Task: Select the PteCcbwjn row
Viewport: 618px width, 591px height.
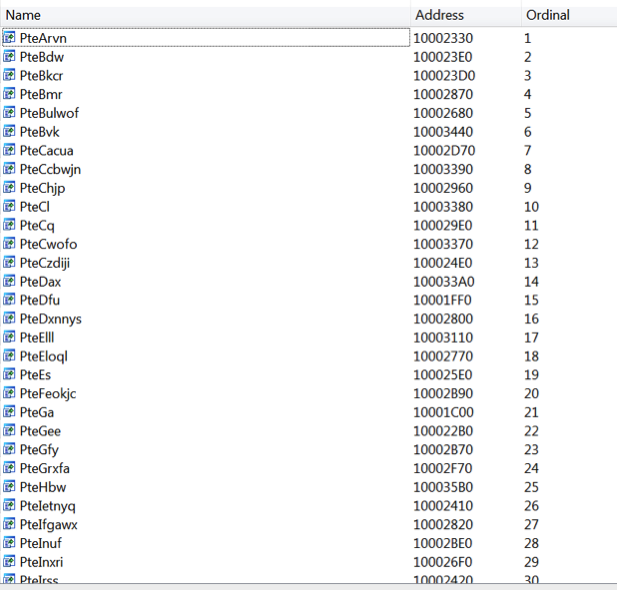Action: tap(50, 169)
